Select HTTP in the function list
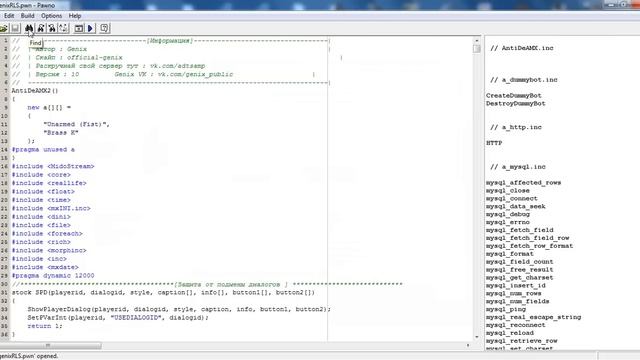Screen dimensions: 640x360 [494, 143]
